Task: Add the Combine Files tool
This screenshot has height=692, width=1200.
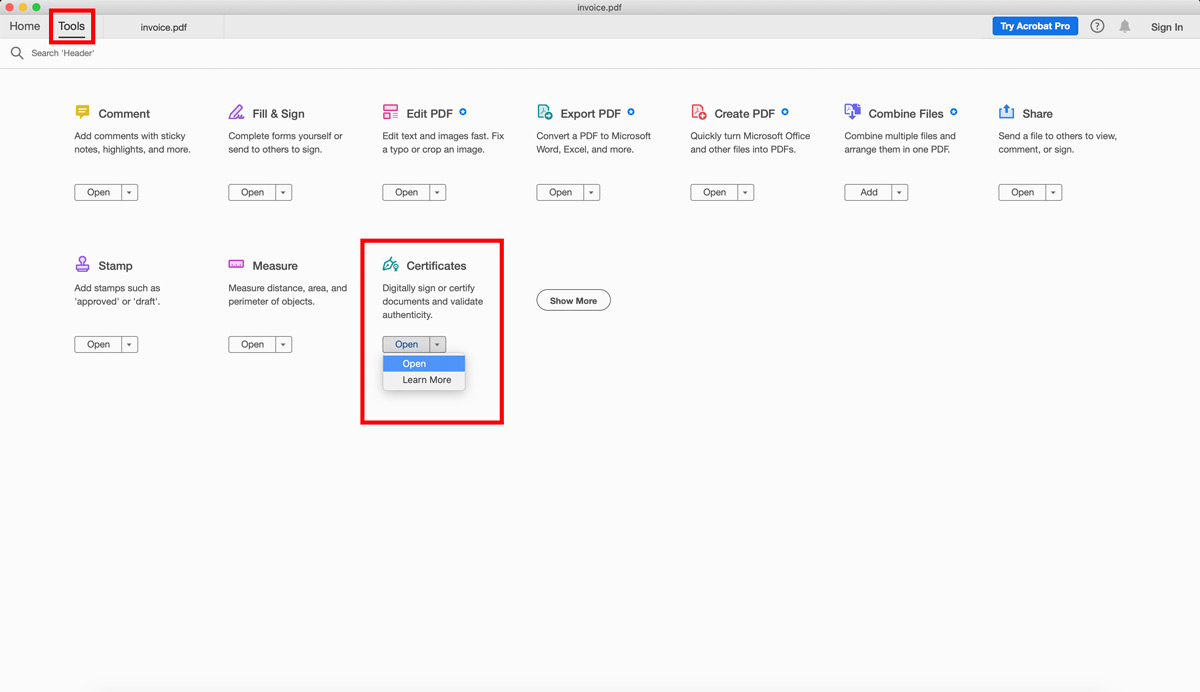Action: point(869,192)
